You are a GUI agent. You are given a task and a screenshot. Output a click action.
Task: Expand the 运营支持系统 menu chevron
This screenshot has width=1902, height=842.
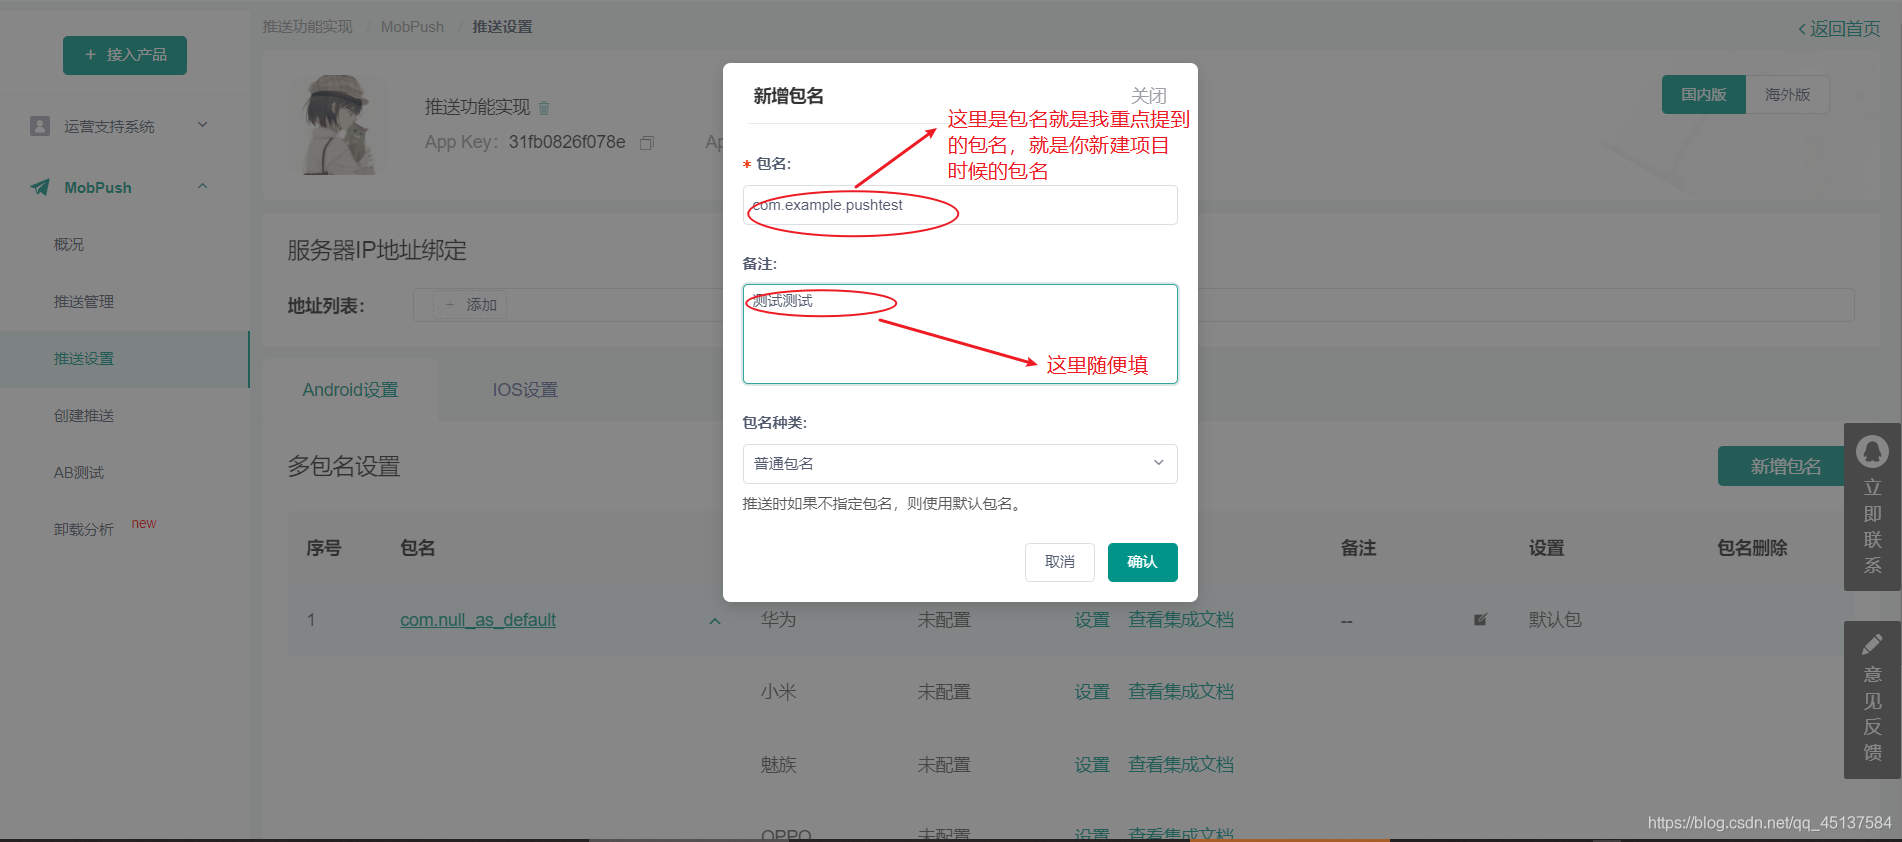(x=203, y=125)
